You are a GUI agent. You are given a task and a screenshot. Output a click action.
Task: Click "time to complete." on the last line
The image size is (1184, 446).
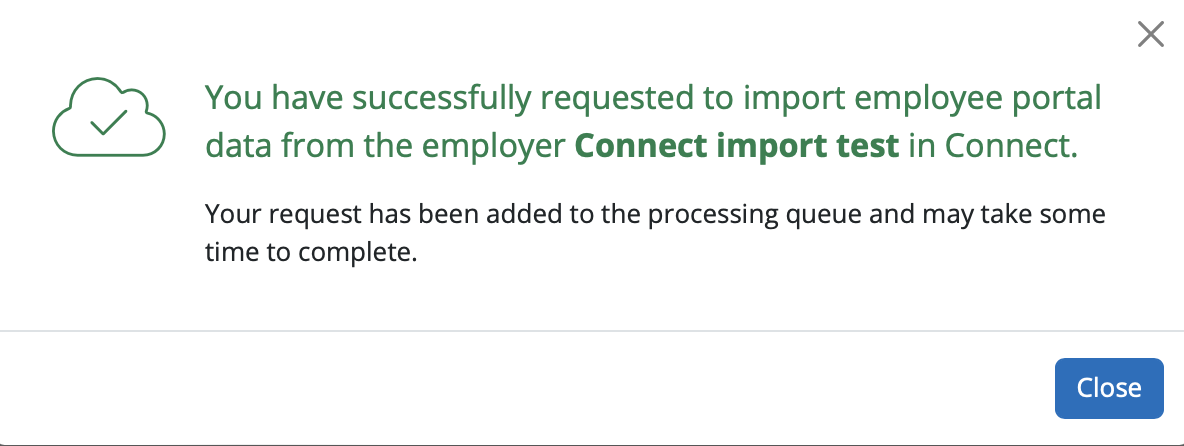click(310, 253)
